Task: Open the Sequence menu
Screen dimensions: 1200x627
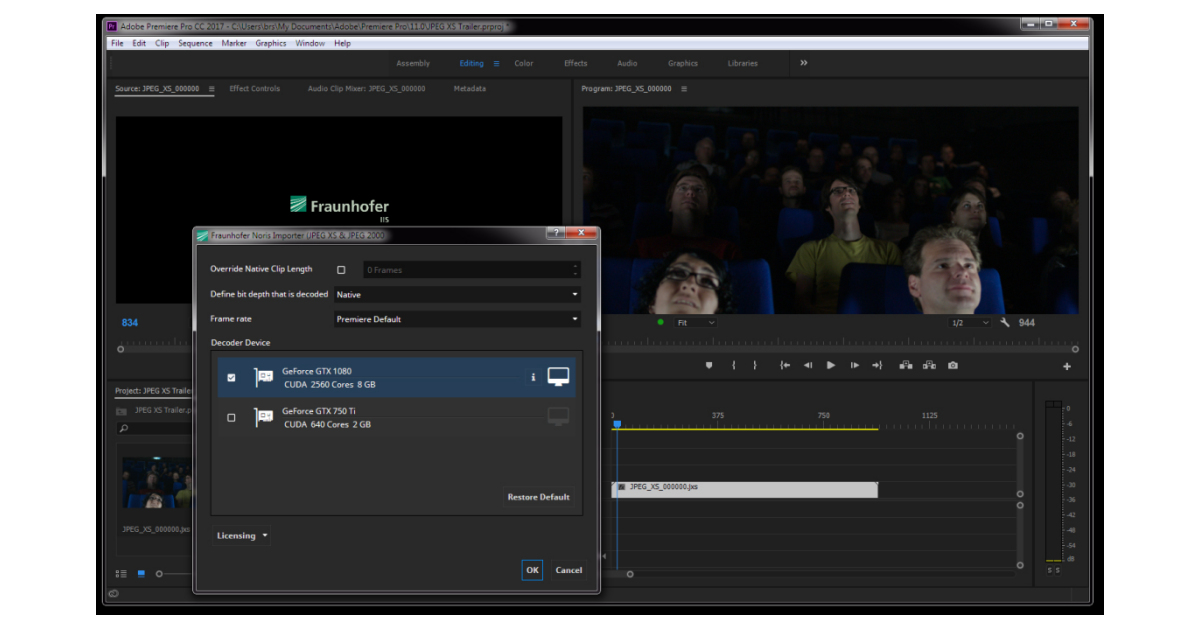Action: pos(194,43)
